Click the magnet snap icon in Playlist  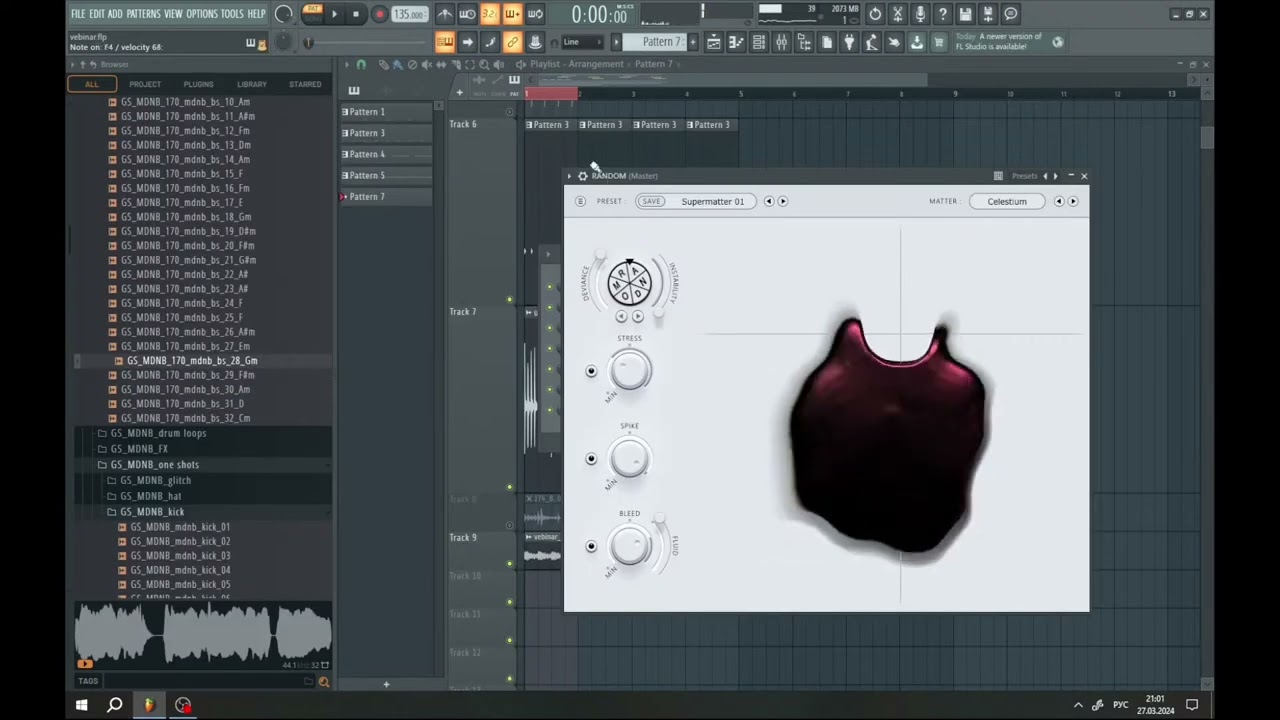point(361,64)
